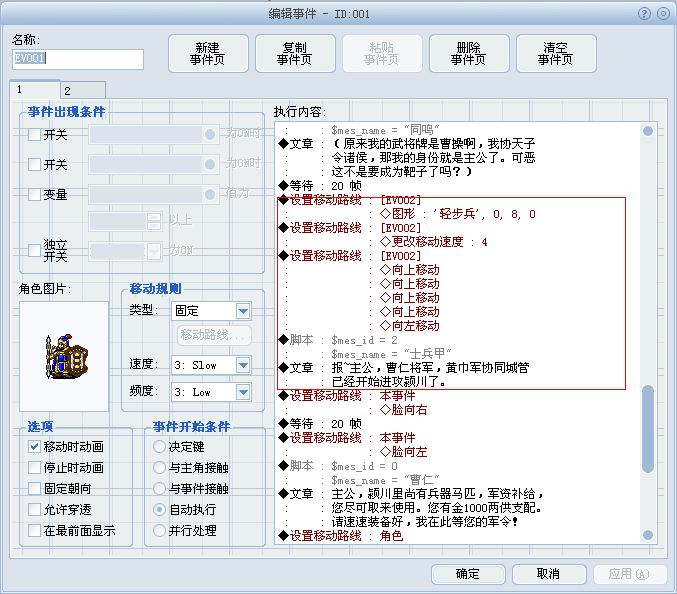Close the event editor window
The height and width of the screenshot is (594, 677).
pyautogui.click(x=663, y=14)
